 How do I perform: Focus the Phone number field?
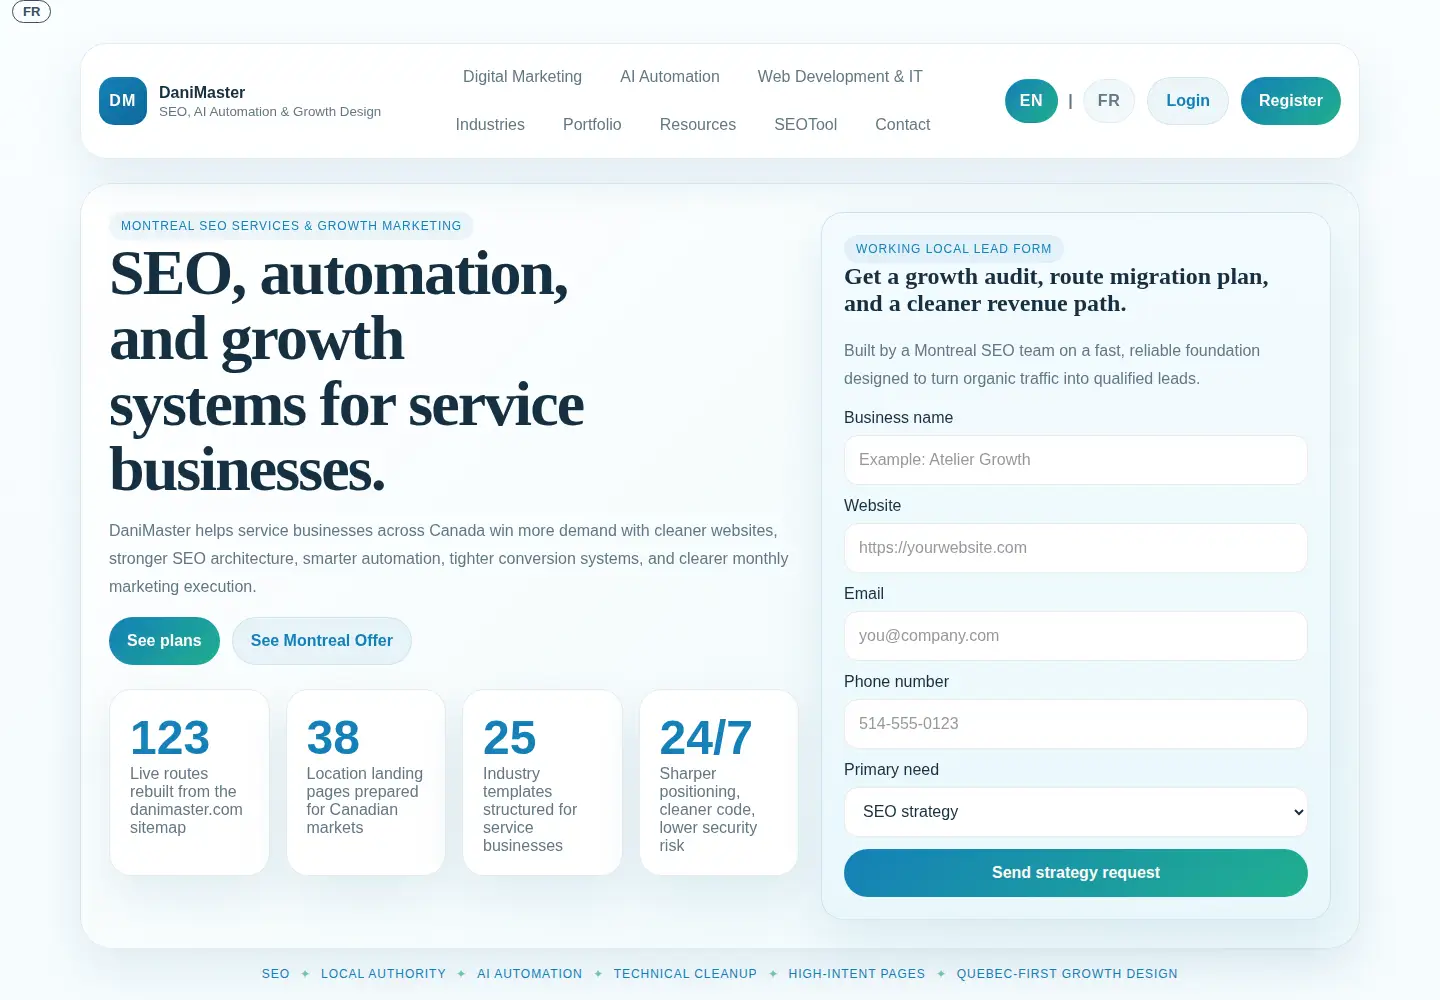pos(1076,724)
